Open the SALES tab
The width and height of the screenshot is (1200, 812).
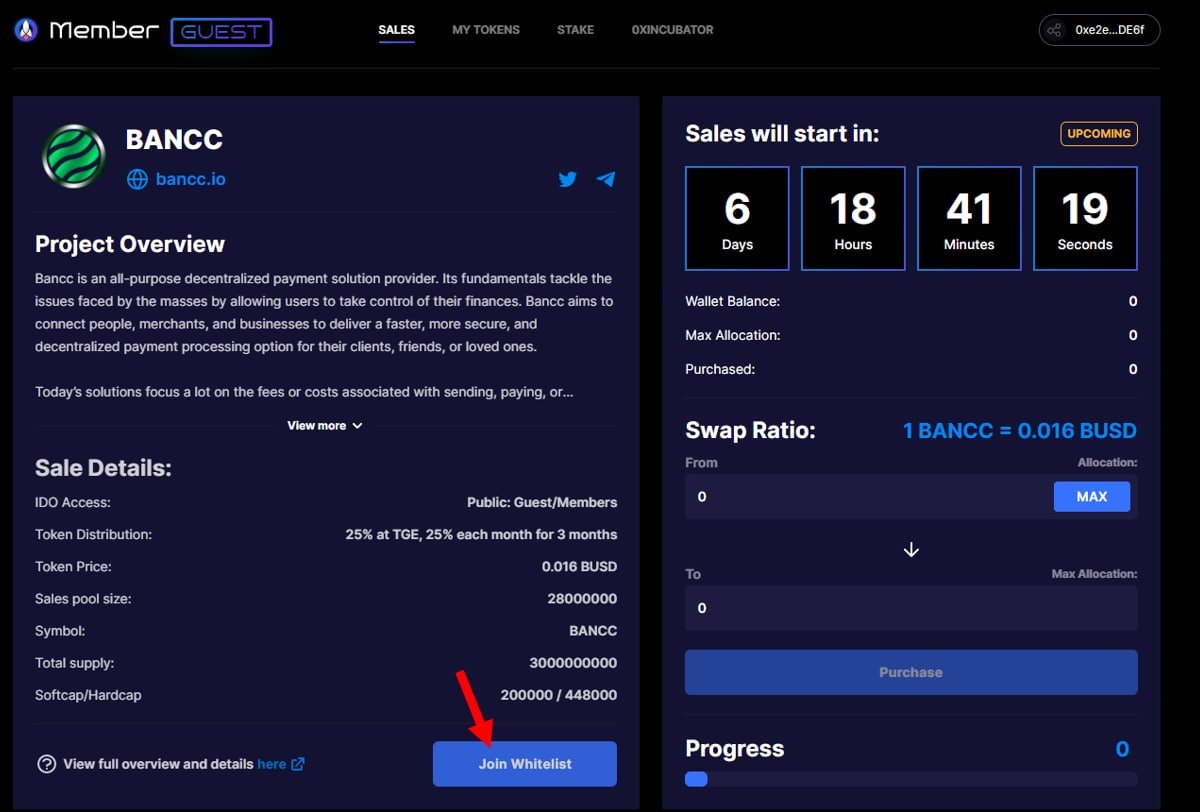click(x=396, y=30)
